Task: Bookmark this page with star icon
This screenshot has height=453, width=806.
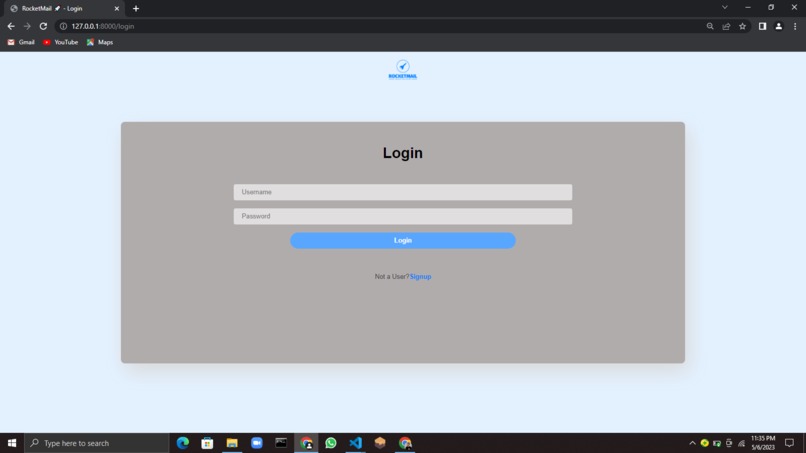Action: [742, 26]
